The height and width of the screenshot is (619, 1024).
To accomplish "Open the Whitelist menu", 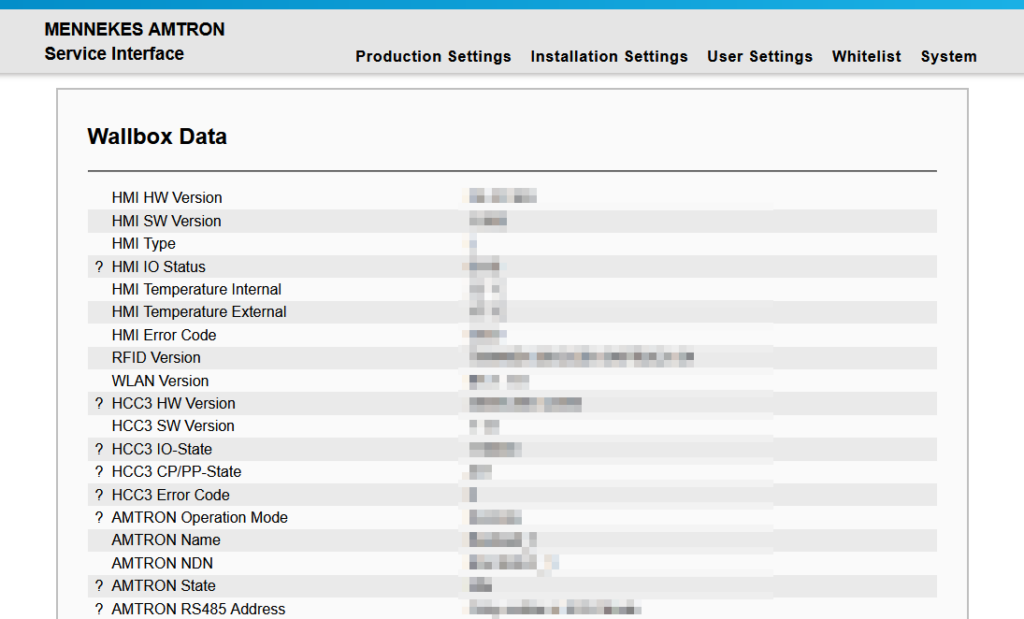I will (x=867, y=57).
